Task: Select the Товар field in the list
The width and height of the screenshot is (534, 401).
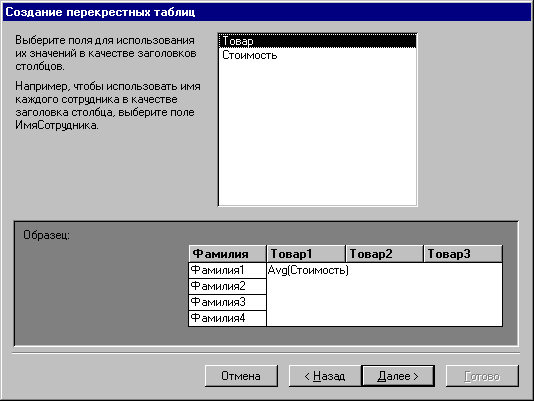Action: click(x=317, y=41)
